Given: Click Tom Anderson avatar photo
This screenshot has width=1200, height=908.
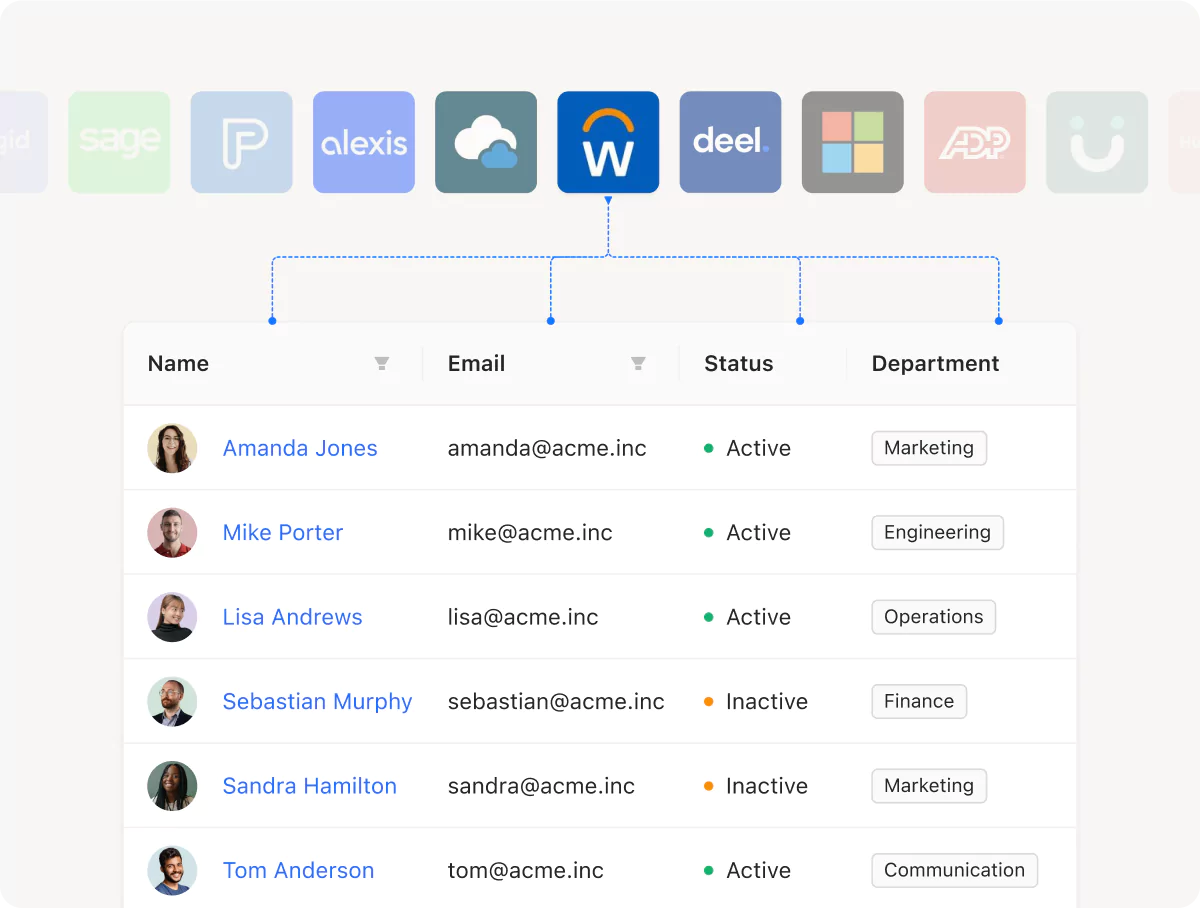Looking at the screenshot, I should [172, 870].
